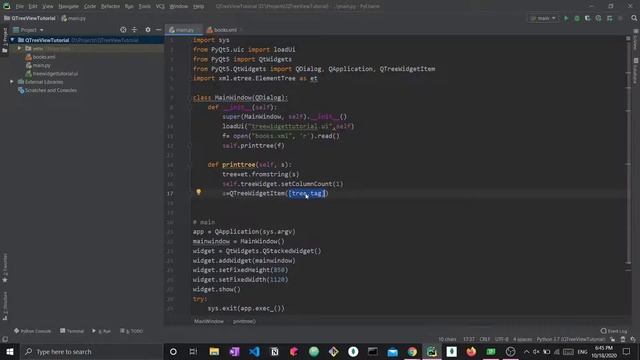Select main.py in the project tree
The width and height of the screenshot is (640, 360).
pos(38,65)
